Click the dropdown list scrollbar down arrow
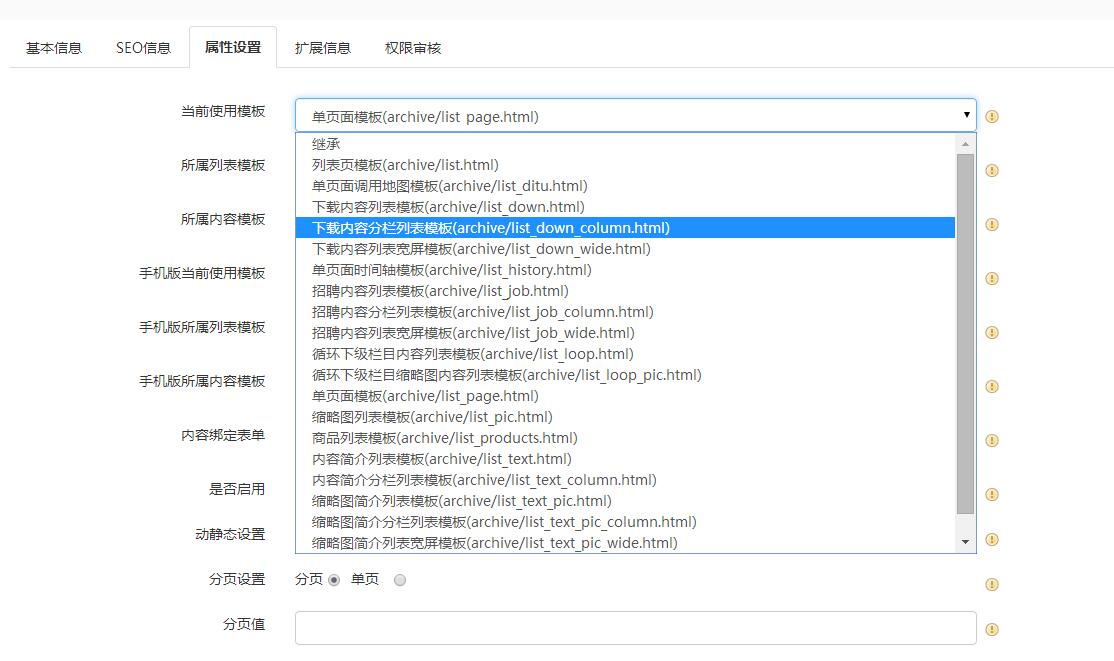Viewport: 1114px width, 661px height. 965,542
